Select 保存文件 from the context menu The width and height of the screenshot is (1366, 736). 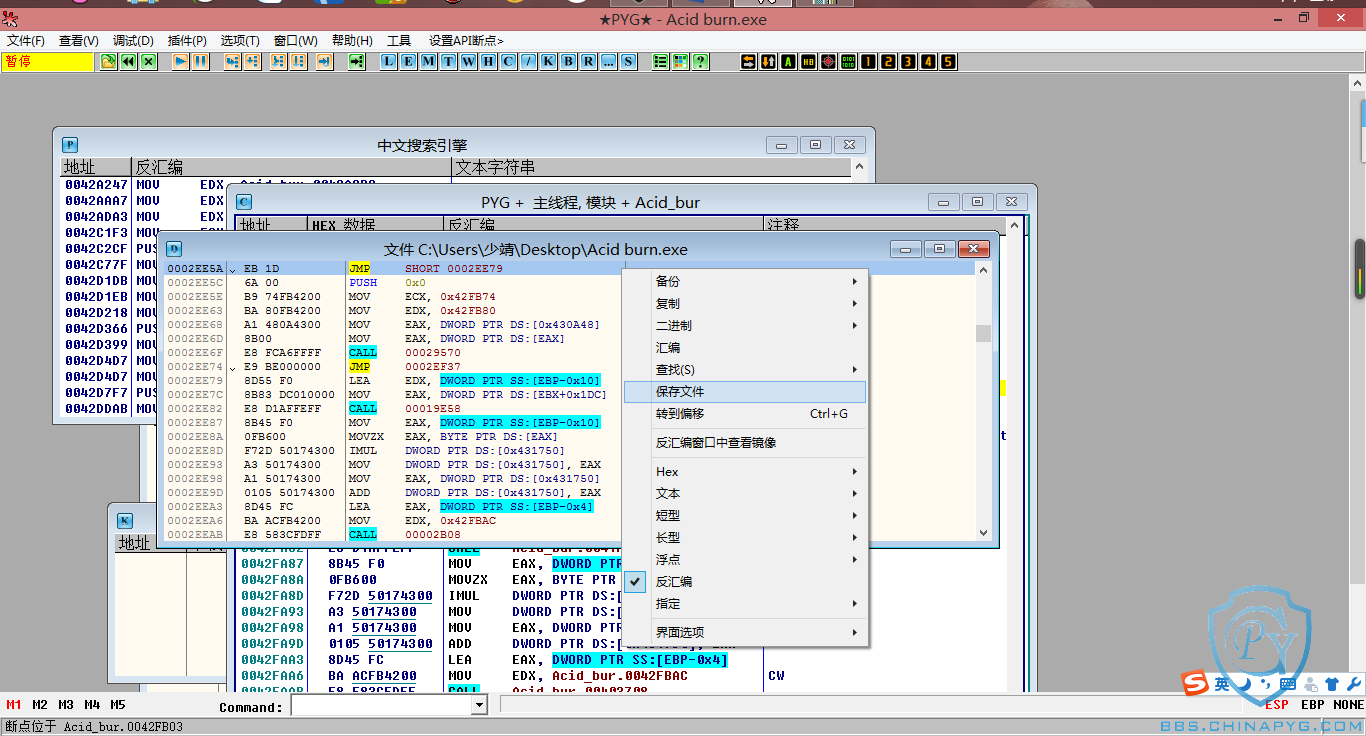pos(745,392)
